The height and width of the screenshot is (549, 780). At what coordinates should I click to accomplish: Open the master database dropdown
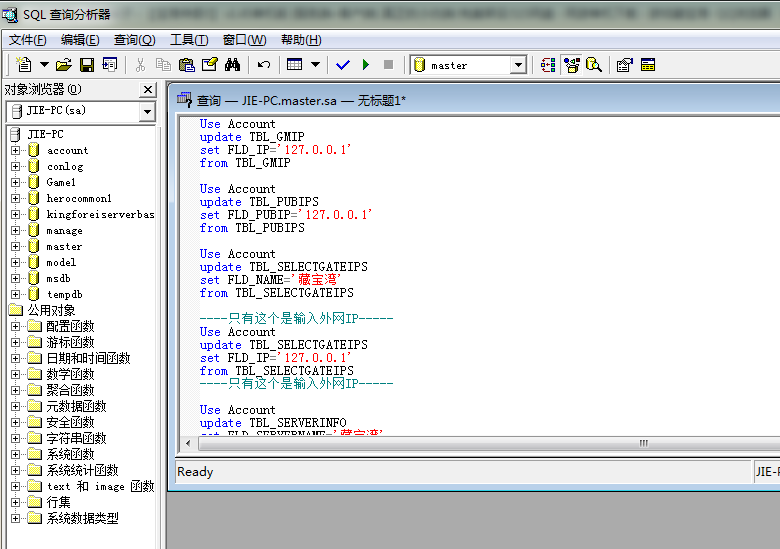point(518,65)
